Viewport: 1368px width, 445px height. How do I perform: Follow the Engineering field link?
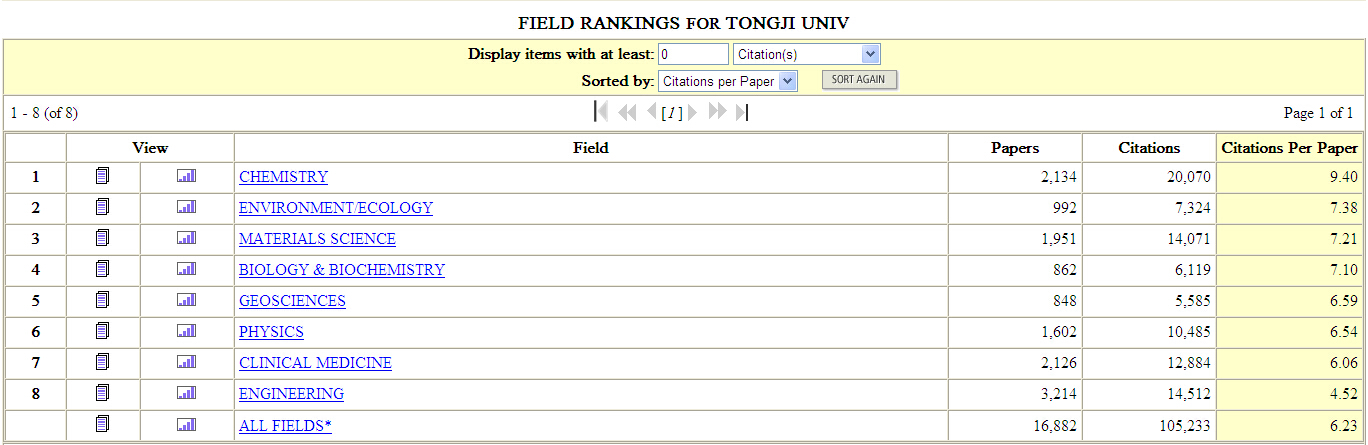pos(291,394)
